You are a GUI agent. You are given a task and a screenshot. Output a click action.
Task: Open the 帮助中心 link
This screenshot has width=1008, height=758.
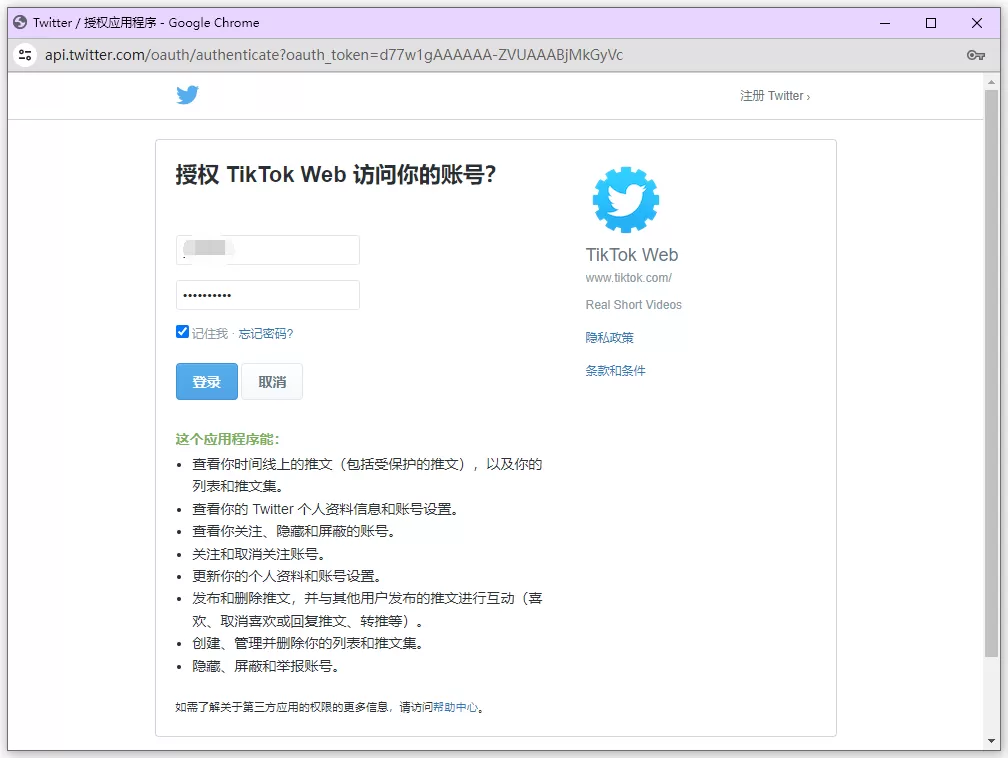tap(455, 707)
